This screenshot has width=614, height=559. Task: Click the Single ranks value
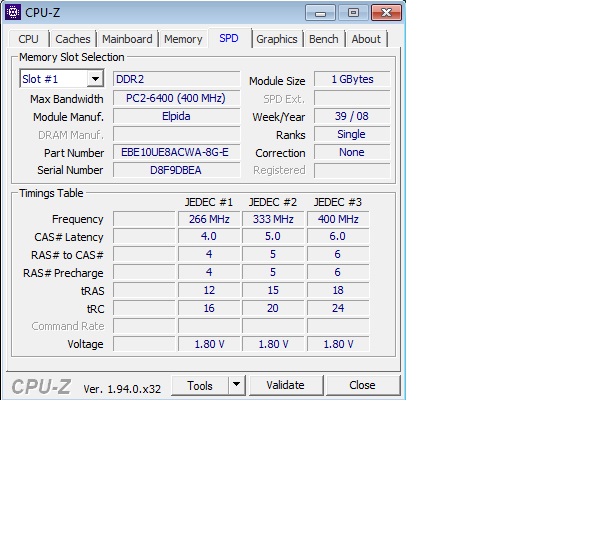point(352,134)
